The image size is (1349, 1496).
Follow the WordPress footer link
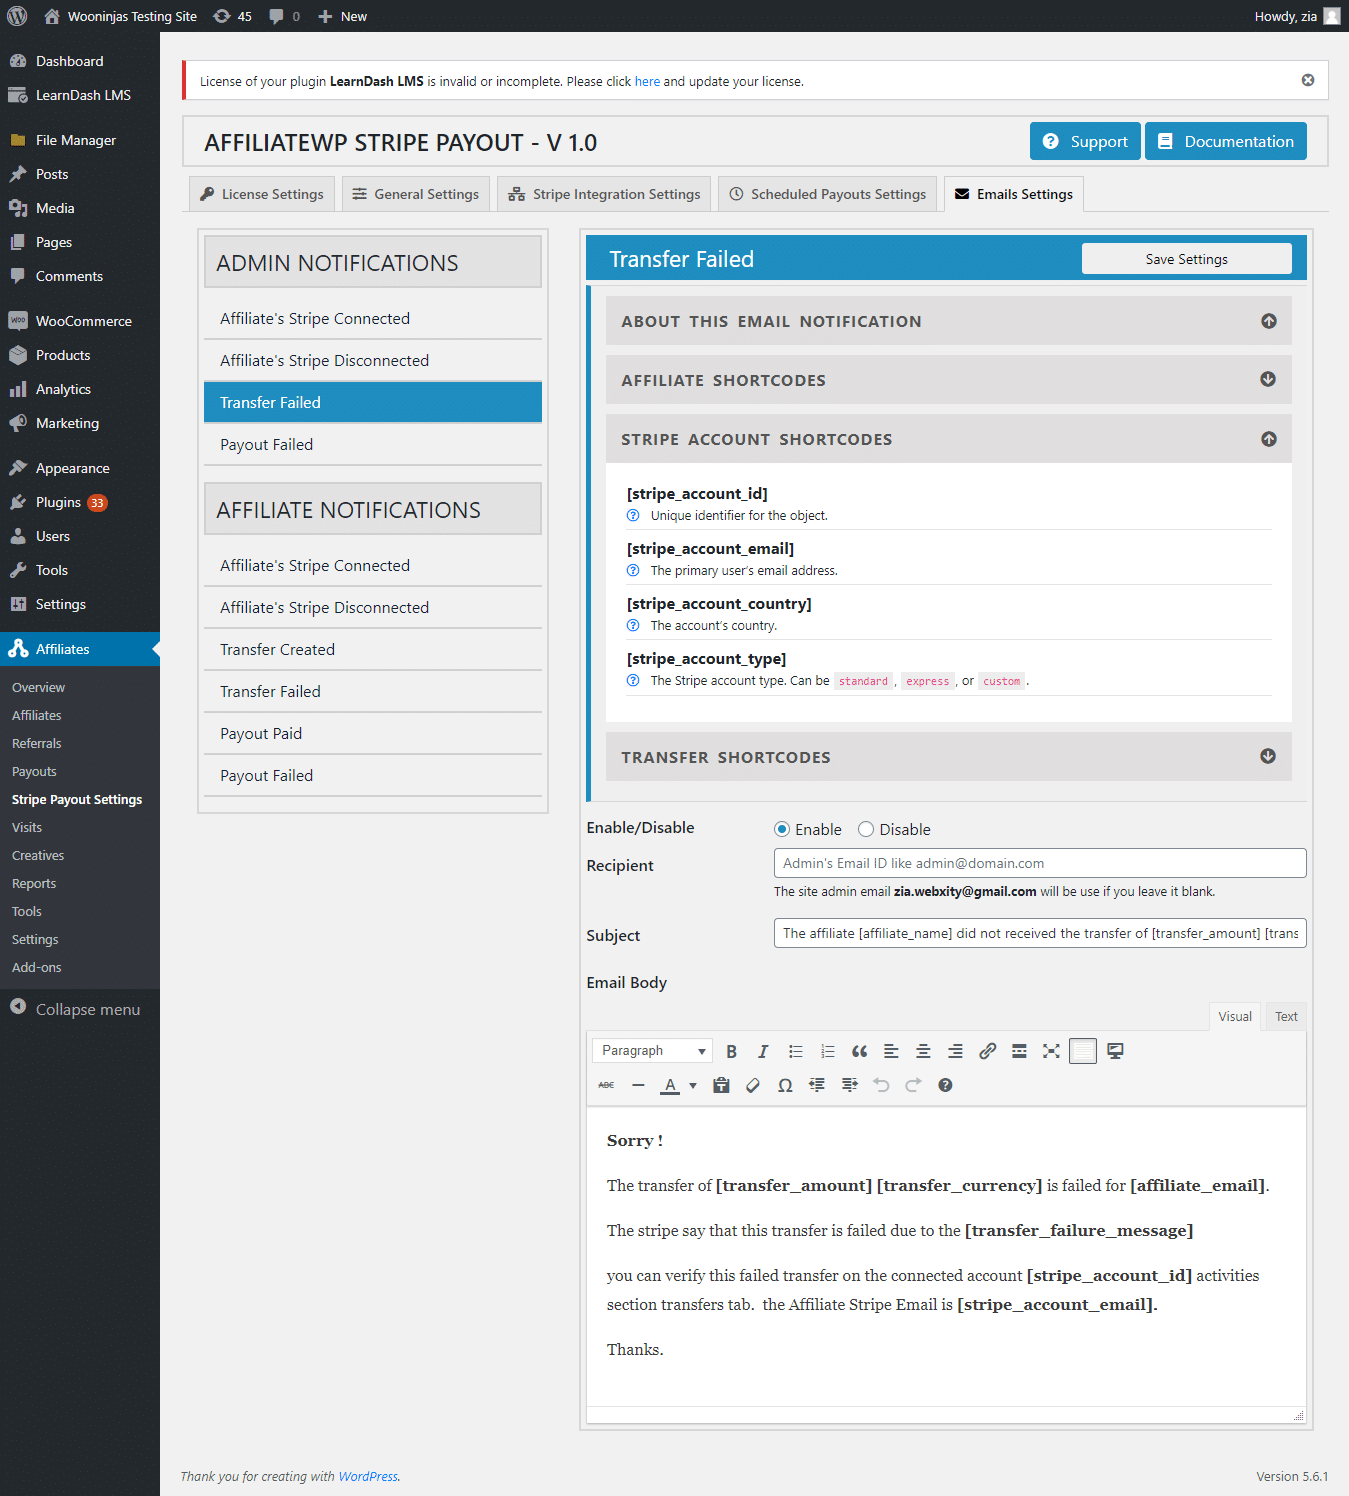click(368, 1476)
